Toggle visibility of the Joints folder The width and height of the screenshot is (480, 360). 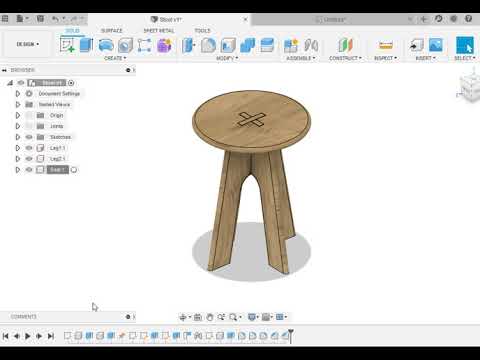click(x=29, y=126)
